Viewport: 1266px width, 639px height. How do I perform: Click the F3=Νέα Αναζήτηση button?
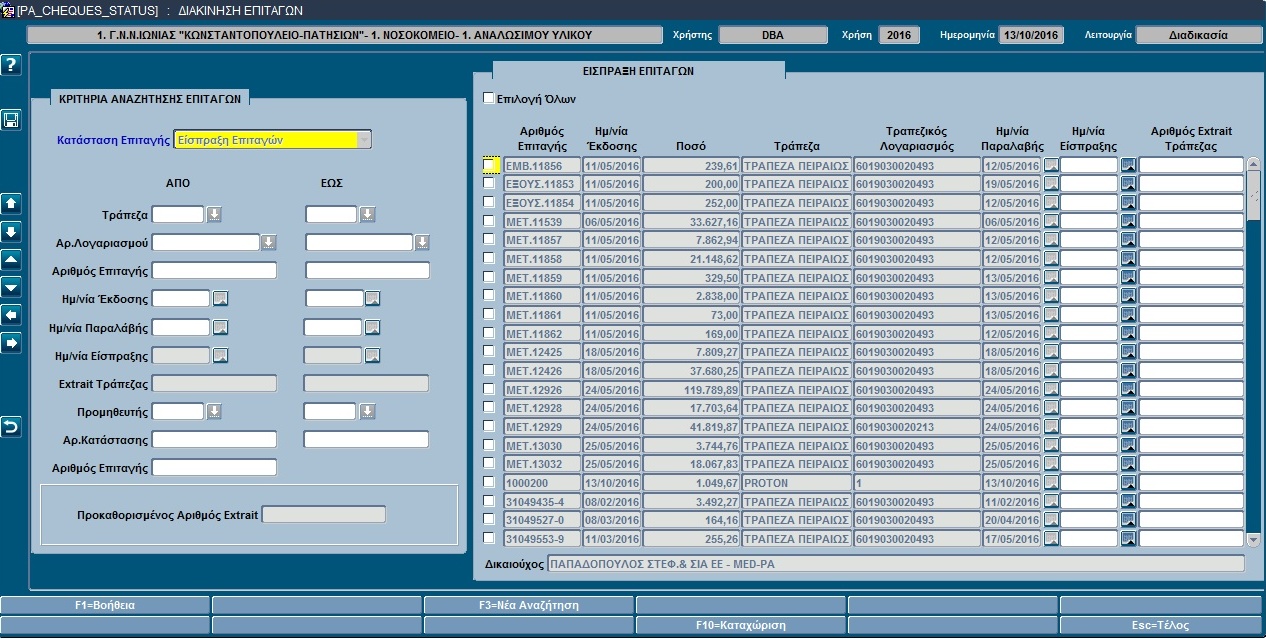click(529, 605)
